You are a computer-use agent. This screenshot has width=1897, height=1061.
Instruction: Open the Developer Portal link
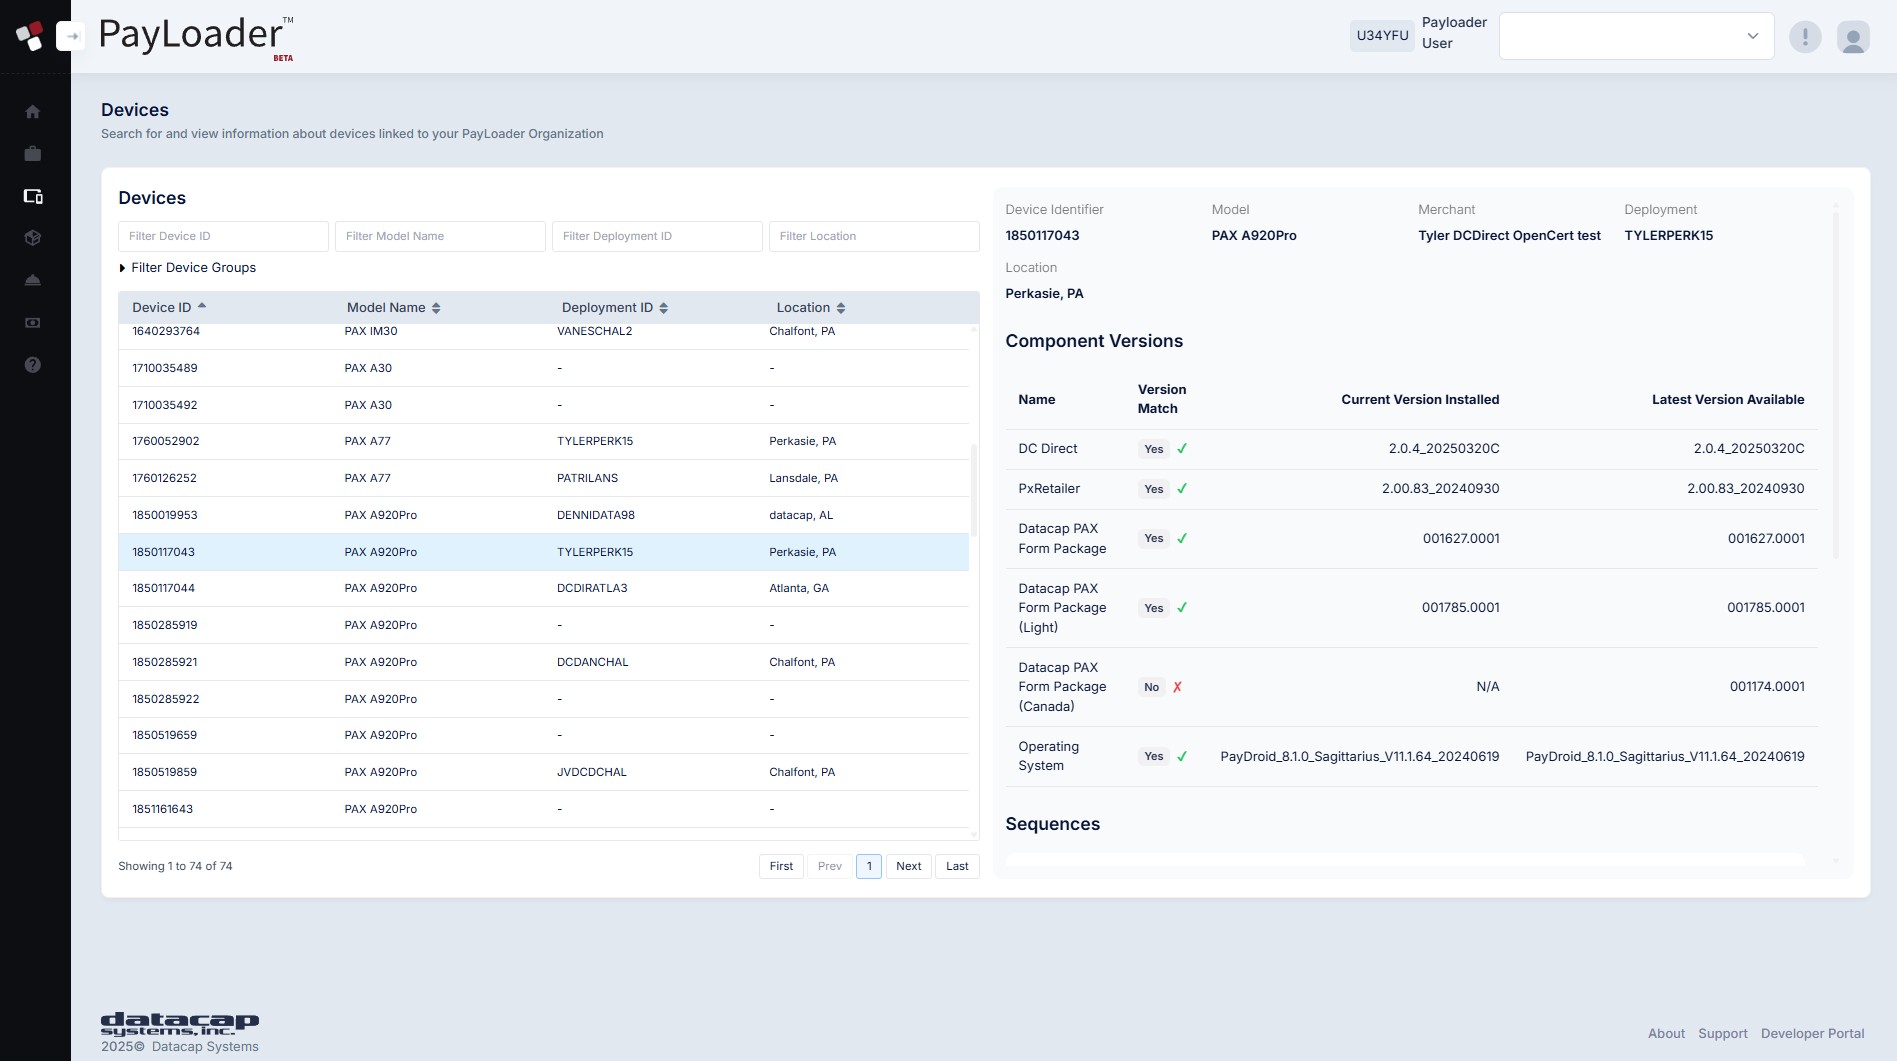1813,1034
